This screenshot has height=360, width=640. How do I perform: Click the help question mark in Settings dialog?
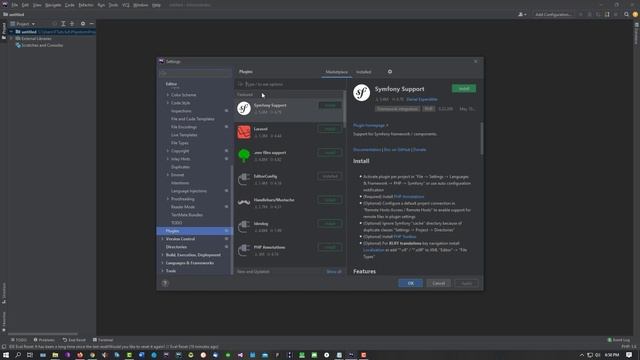165,283
